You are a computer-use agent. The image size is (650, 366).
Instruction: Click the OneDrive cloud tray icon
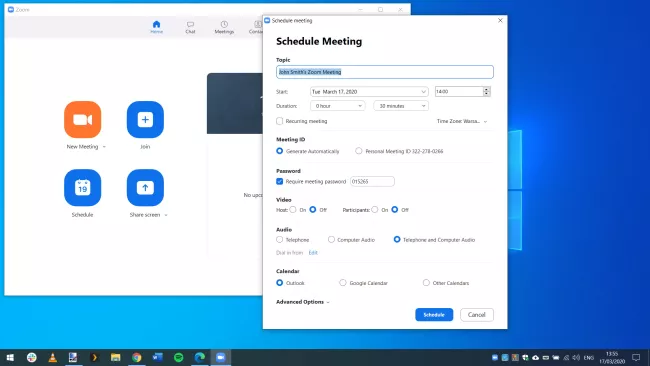536,357
